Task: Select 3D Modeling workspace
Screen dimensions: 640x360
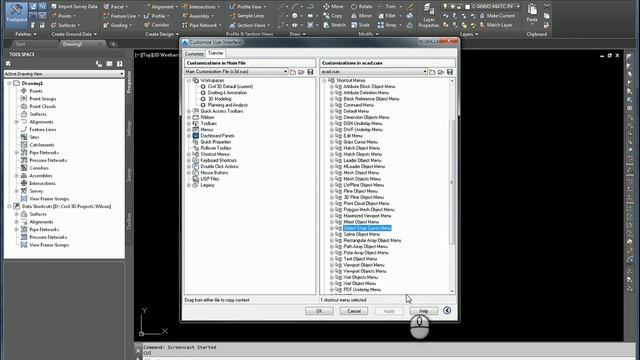Action: [x=220, y=99]
